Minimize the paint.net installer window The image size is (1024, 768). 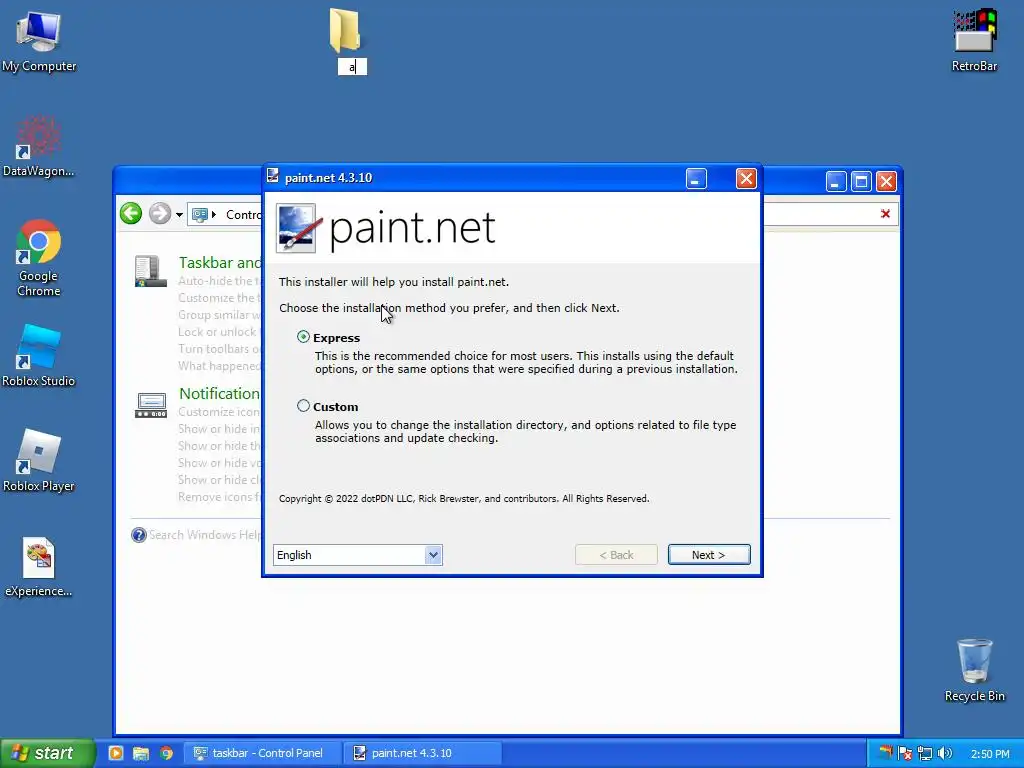click(x=696, y=178)
